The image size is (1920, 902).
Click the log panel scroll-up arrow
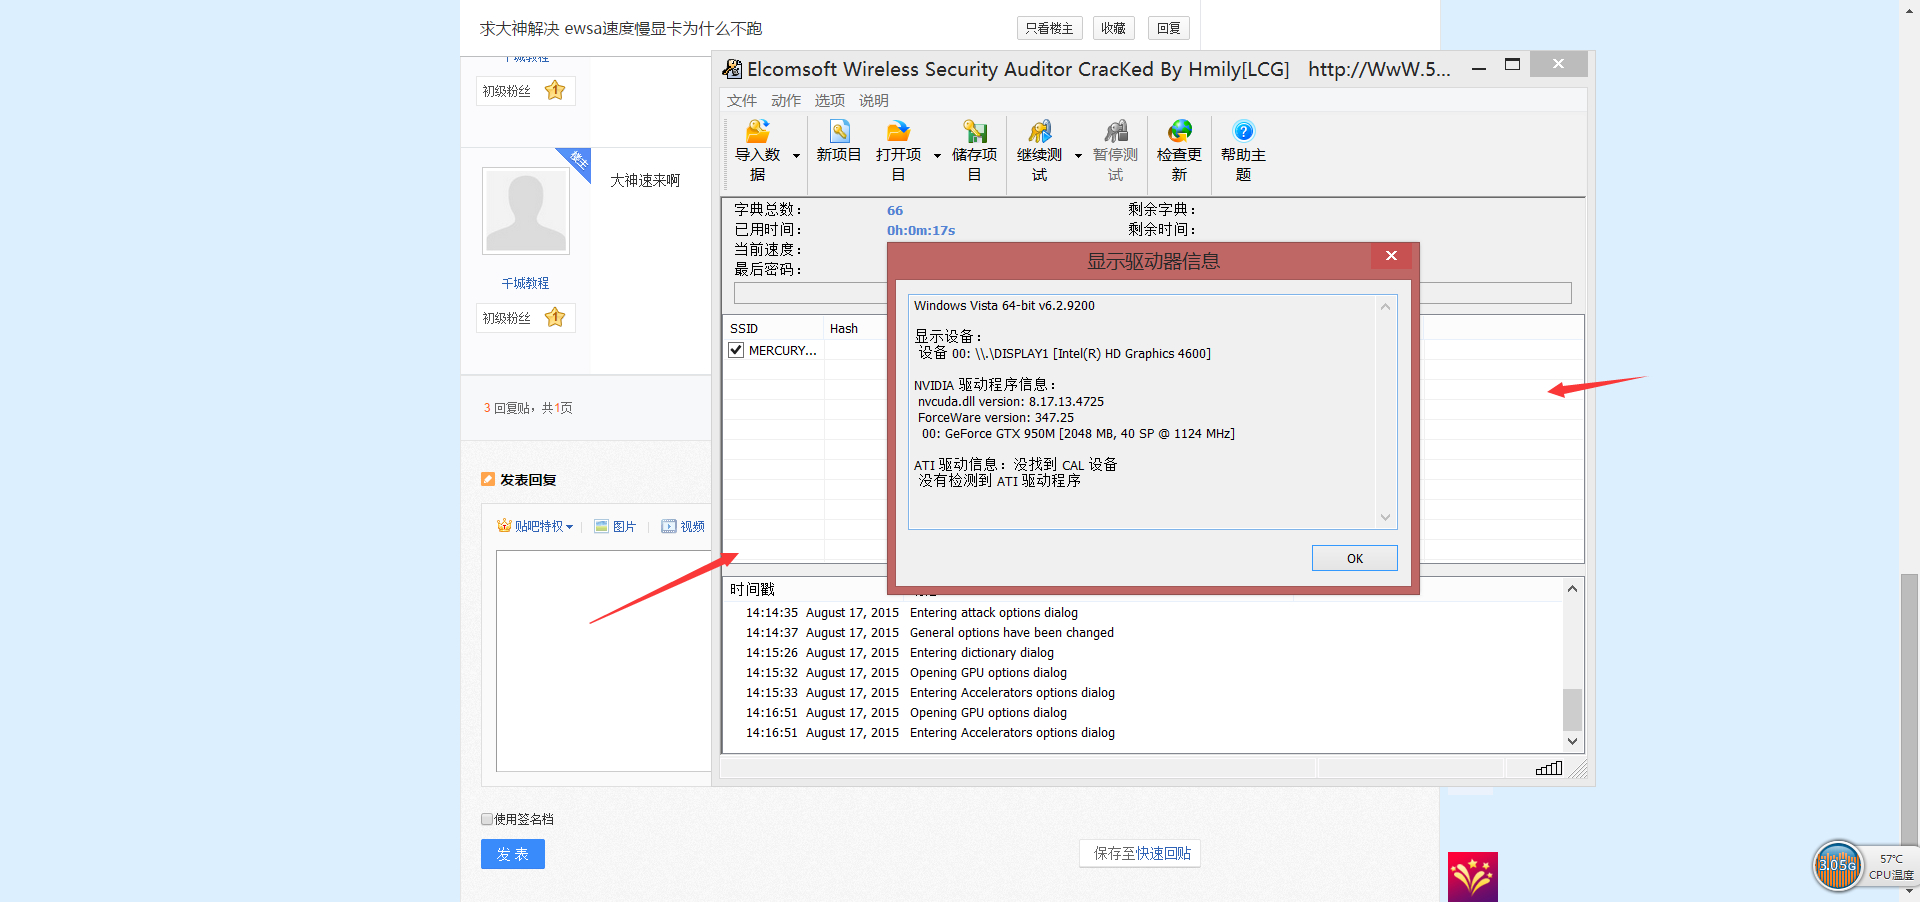[1572, 589]
